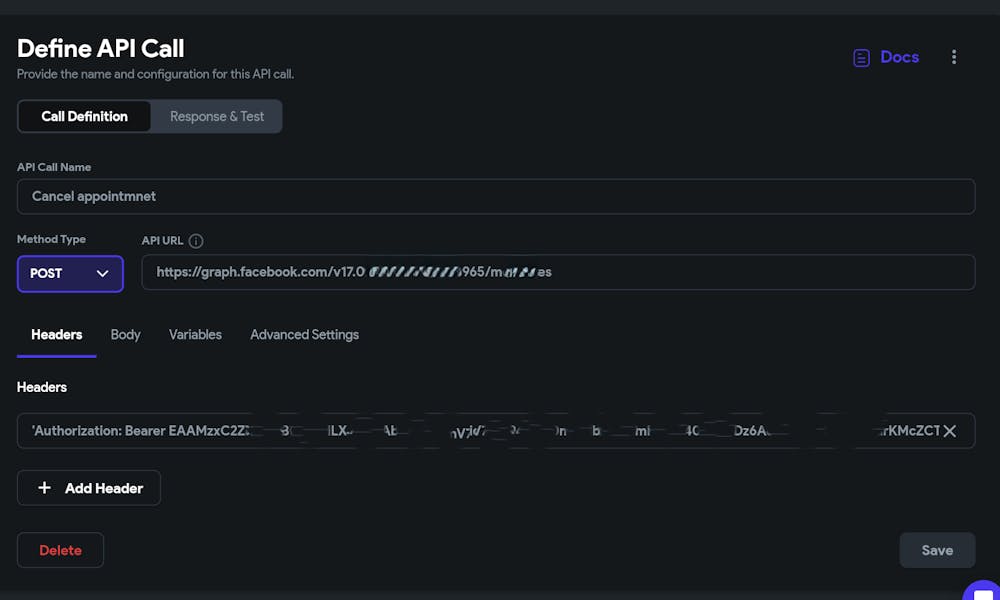Open the chat widget bubble icon

[x=982, y=590]
